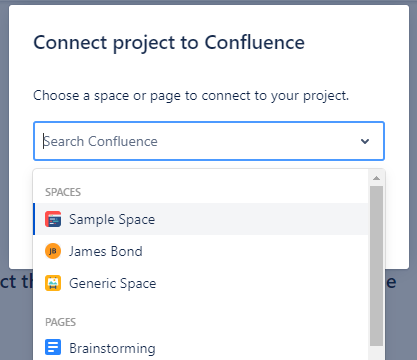Click the Generic Space icon

tap(53, 283)
